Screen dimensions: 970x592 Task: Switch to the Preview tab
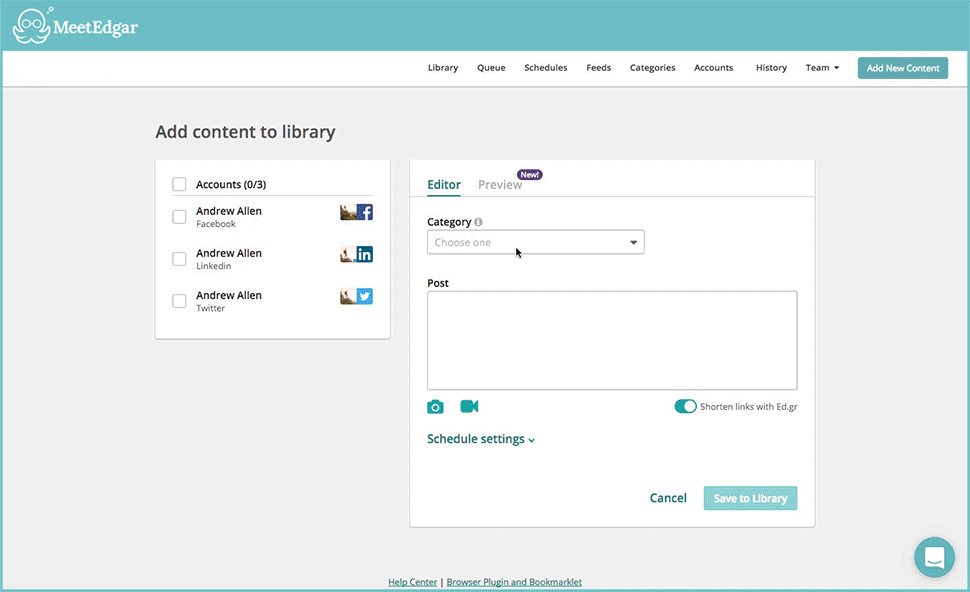[x=499, y=185]
